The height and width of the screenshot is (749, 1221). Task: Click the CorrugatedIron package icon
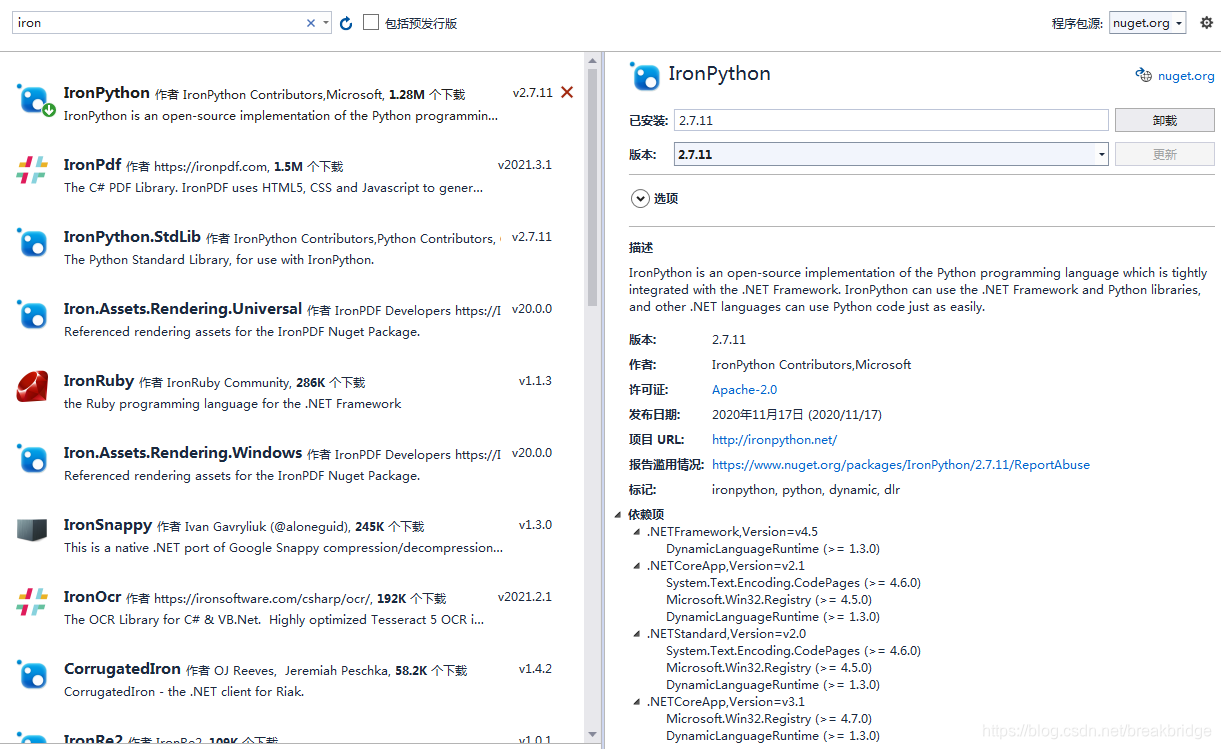click(x=32, y=675)
